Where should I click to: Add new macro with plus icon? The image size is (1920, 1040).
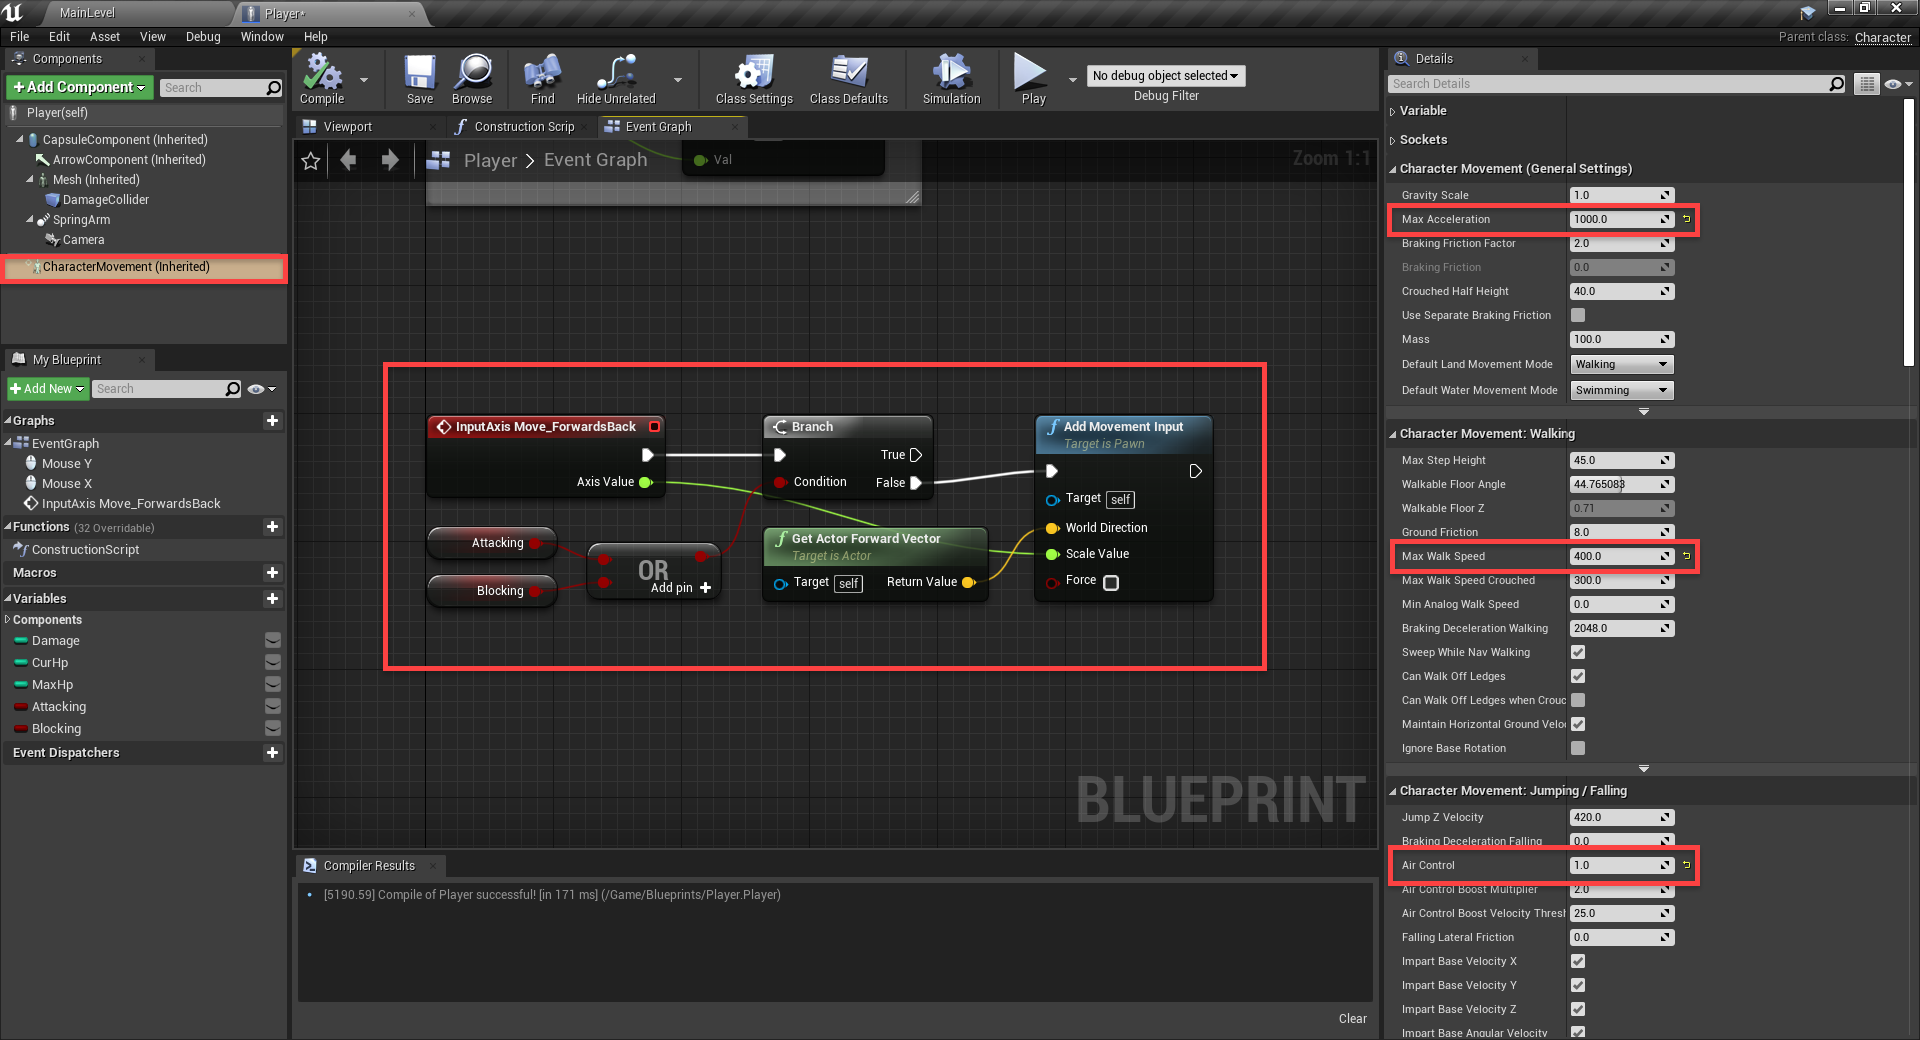(x=272, y=573)
